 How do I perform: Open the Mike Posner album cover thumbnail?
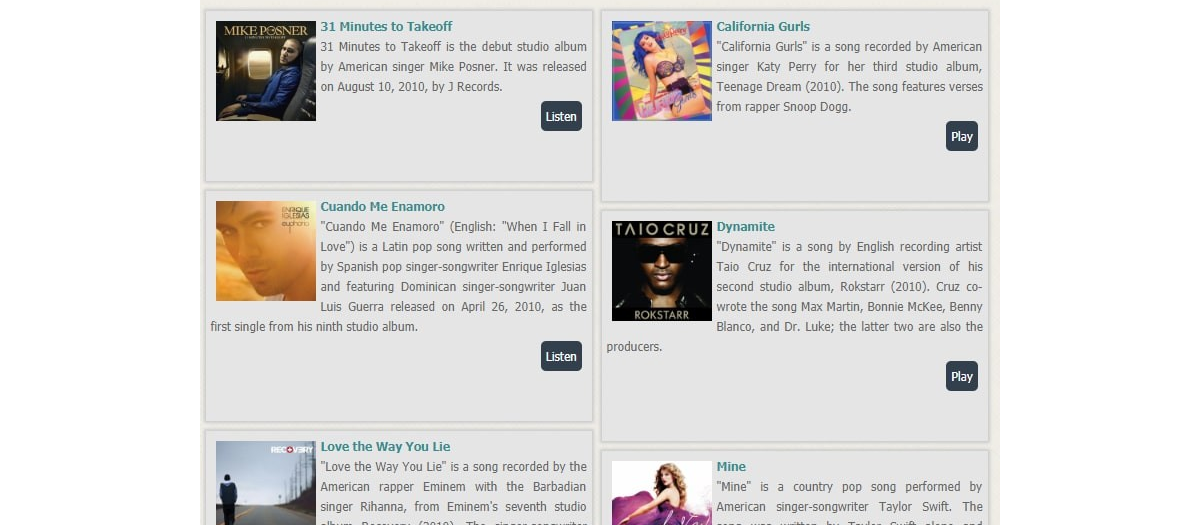[x=266, y=71]
